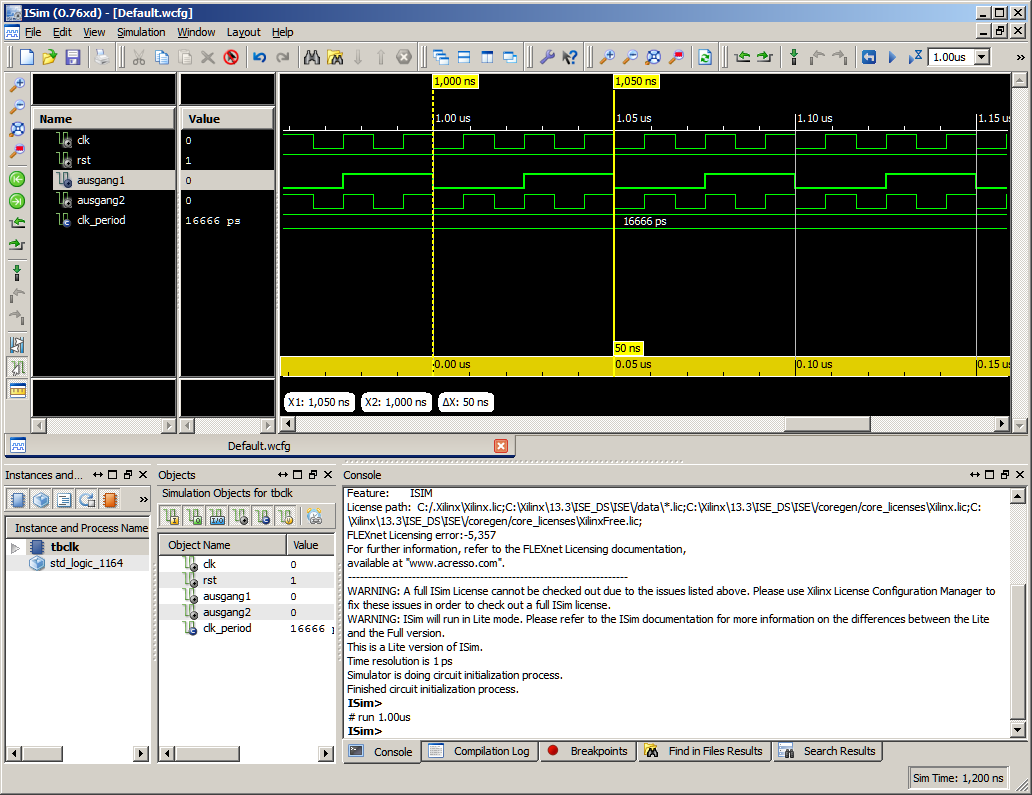Switch to the Breakpoints tab

coord(589,752)
